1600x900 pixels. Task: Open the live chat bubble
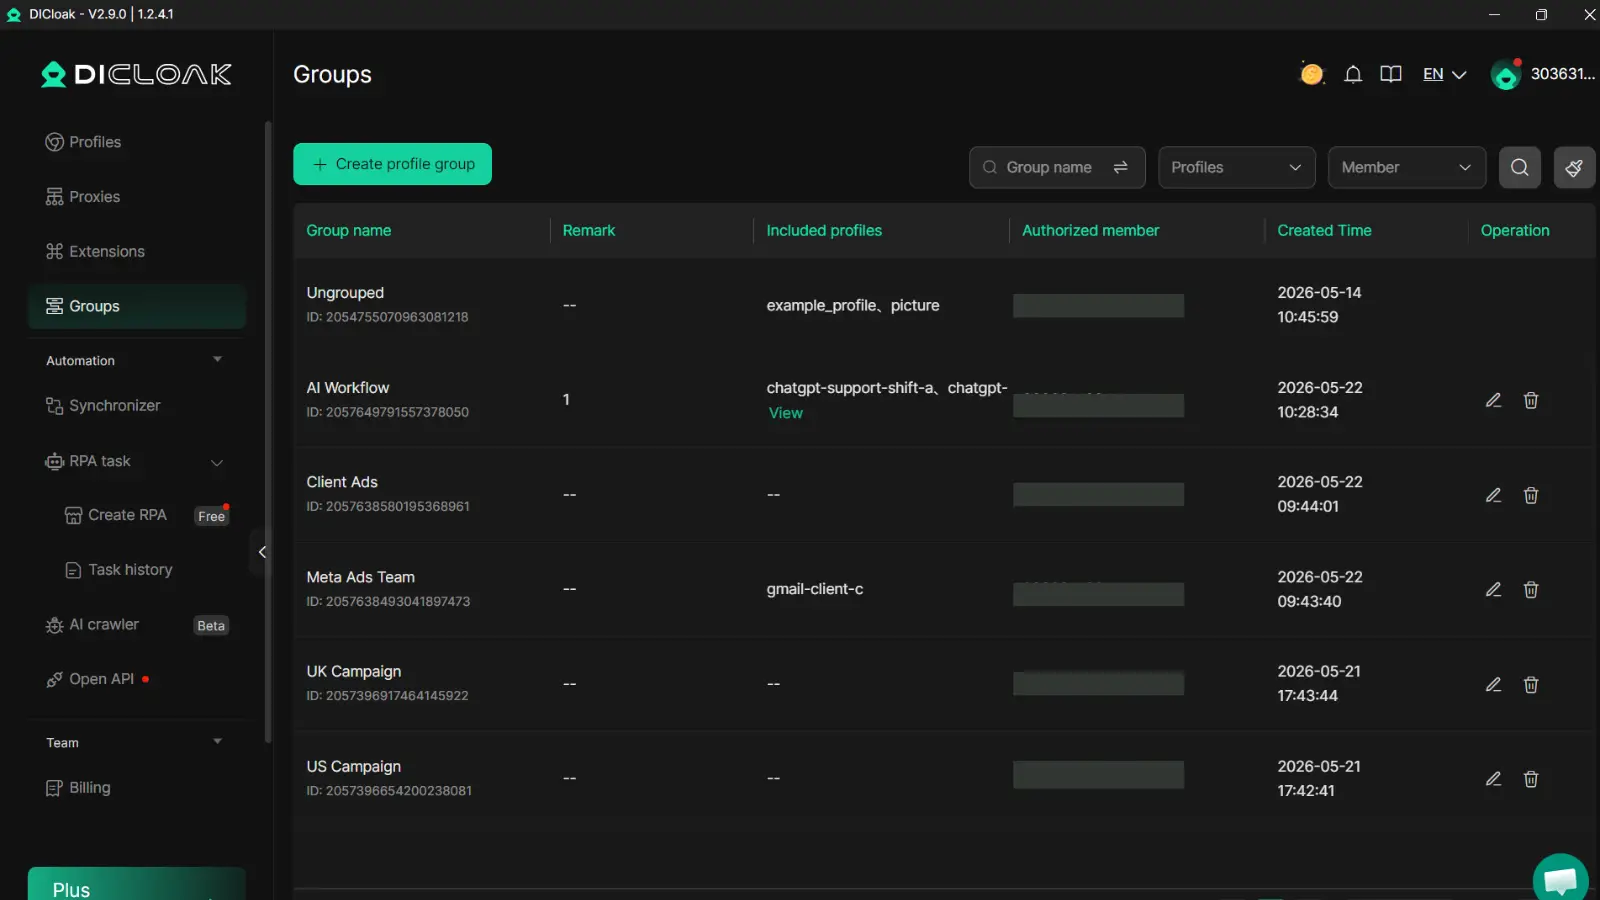tap(1560, 879)
